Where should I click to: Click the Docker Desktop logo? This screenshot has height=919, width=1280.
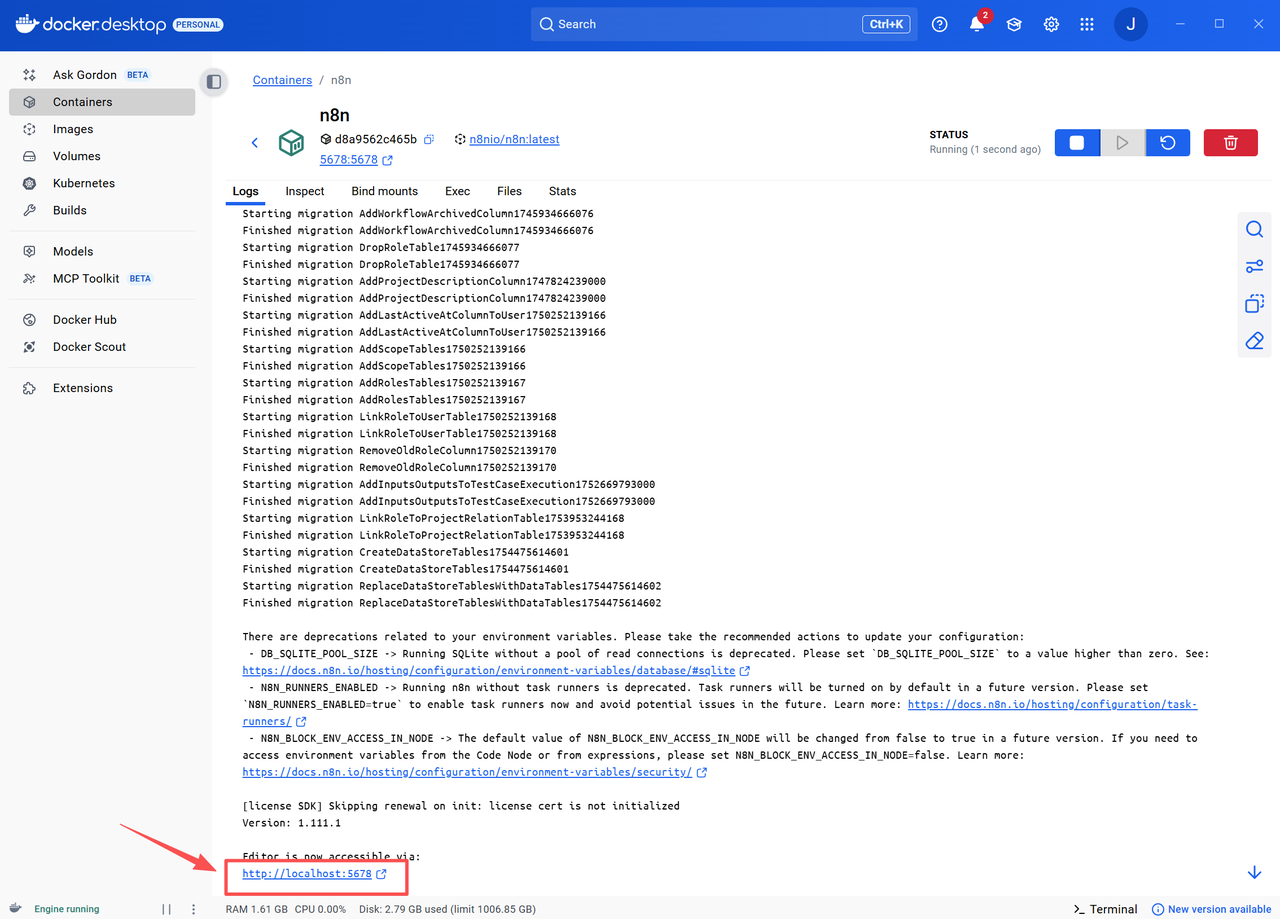91,24
